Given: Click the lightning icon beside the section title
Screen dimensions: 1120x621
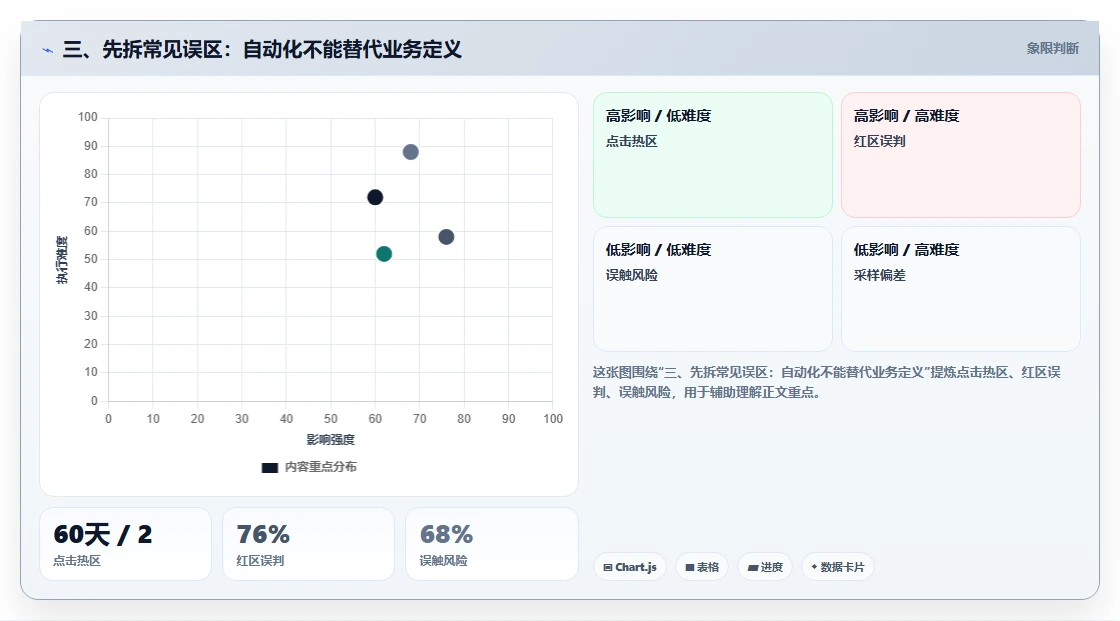Looking at the screenshot, I should (x=48, y=50).
